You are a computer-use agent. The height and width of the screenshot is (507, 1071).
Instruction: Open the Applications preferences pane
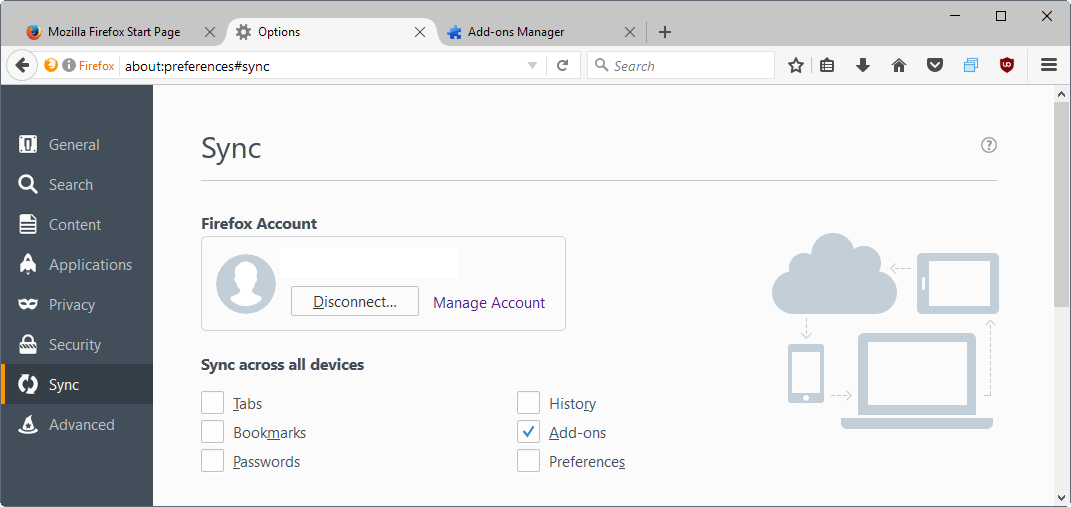(76, 264)
